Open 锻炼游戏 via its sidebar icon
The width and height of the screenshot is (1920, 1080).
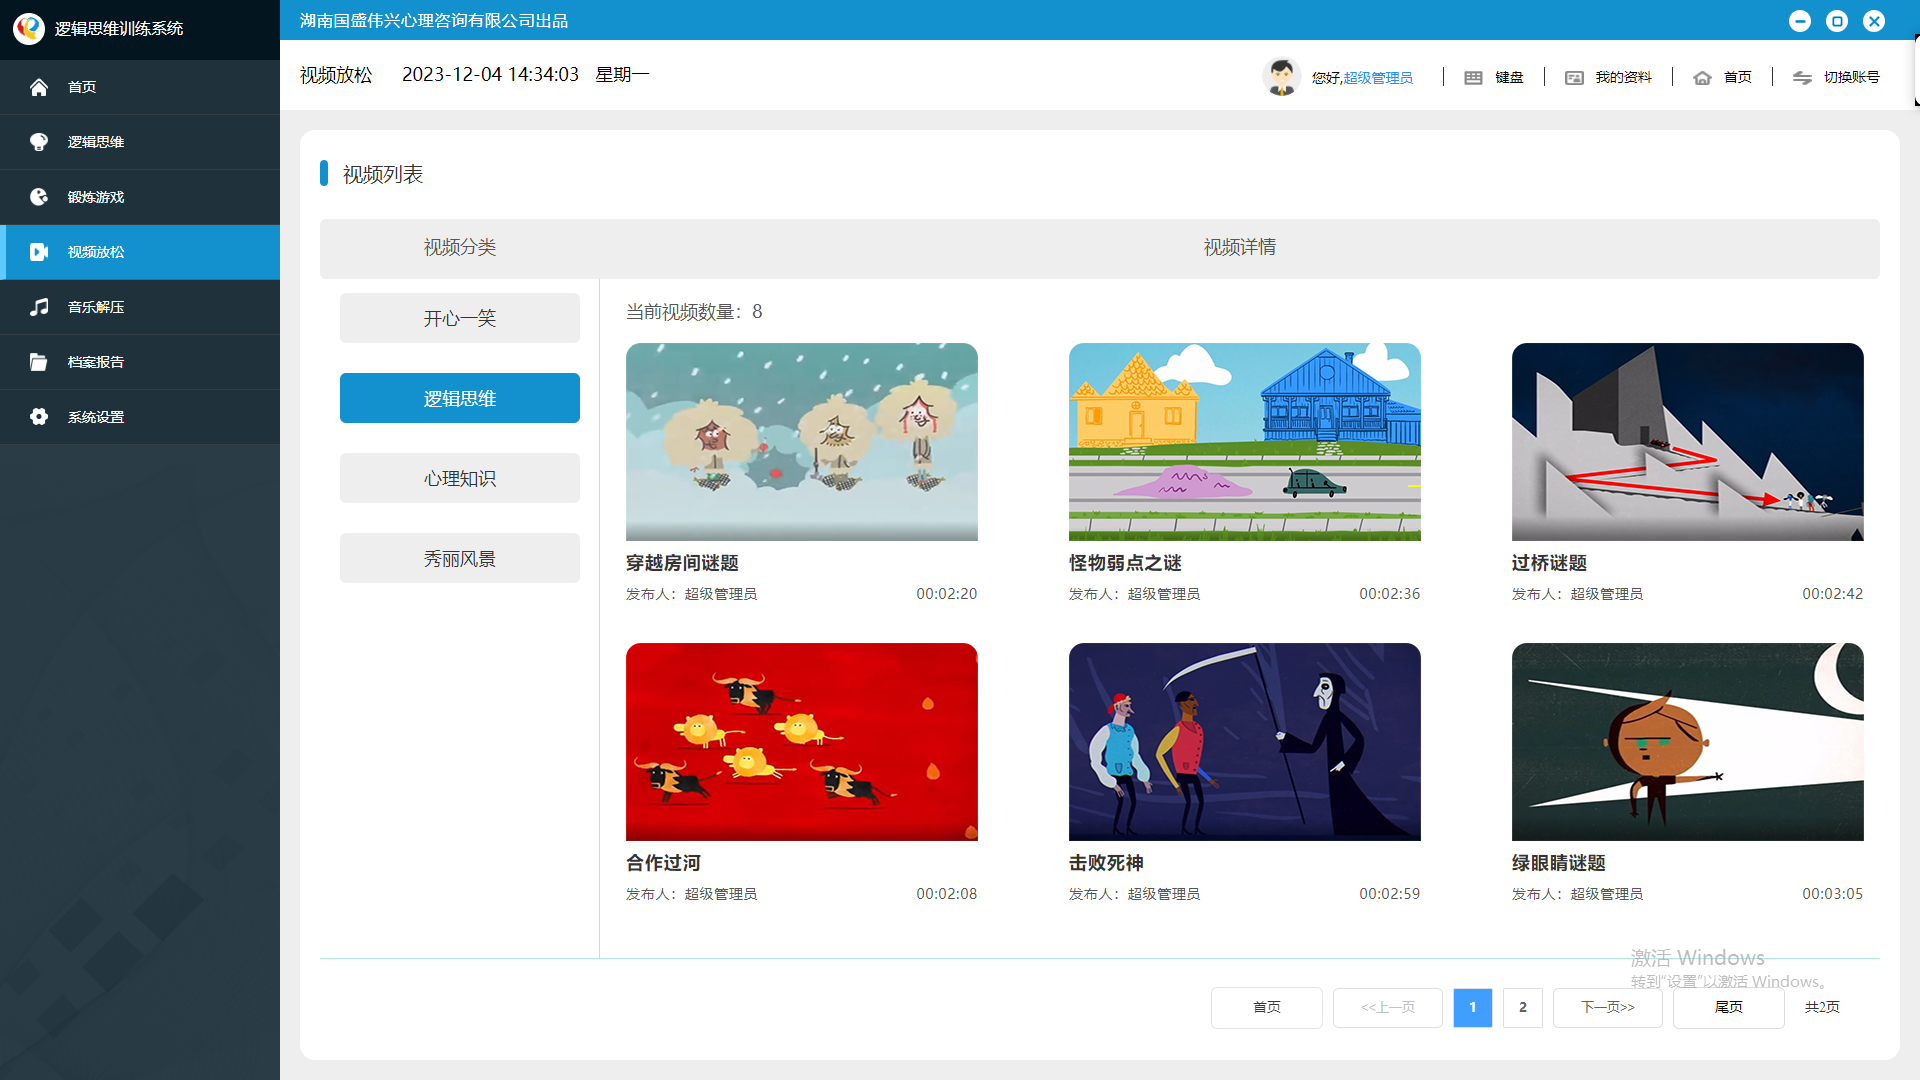39,196
